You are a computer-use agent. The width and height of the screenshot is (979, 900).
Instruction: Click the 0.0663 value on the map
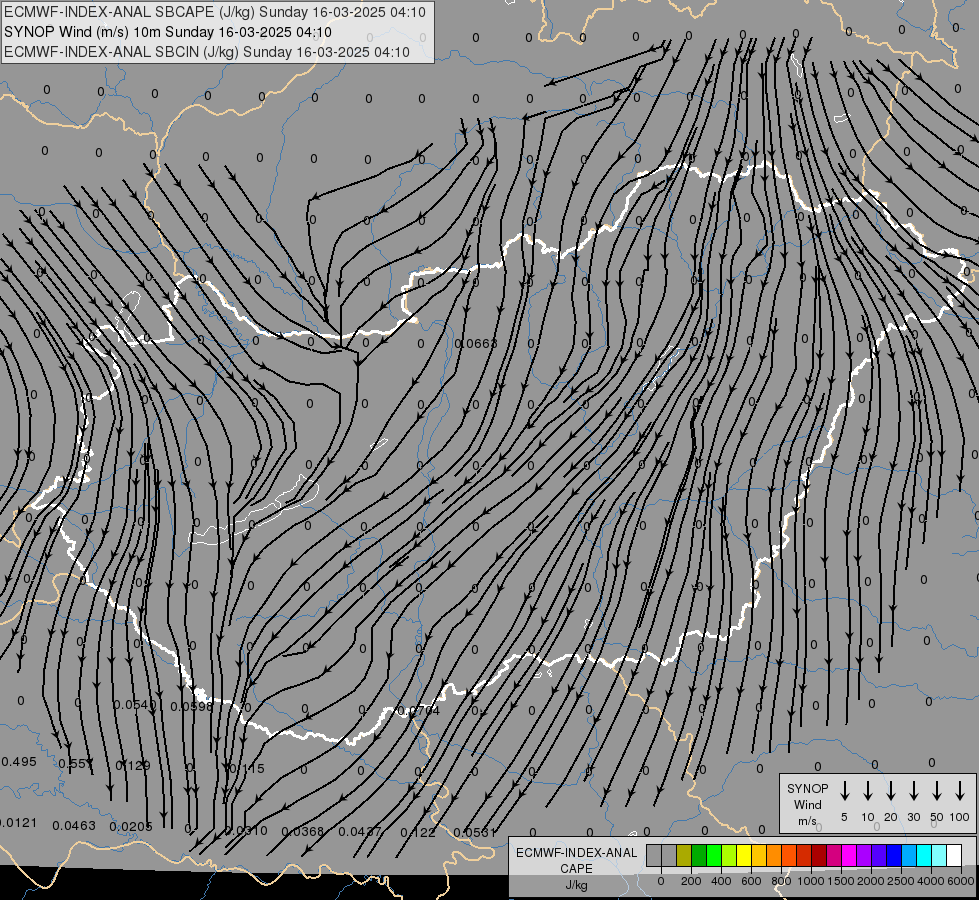476,344
